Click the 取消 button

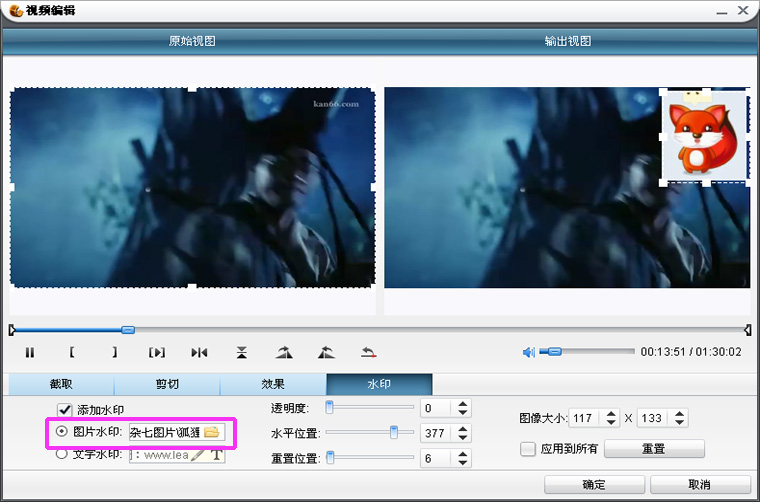(699, 485)
